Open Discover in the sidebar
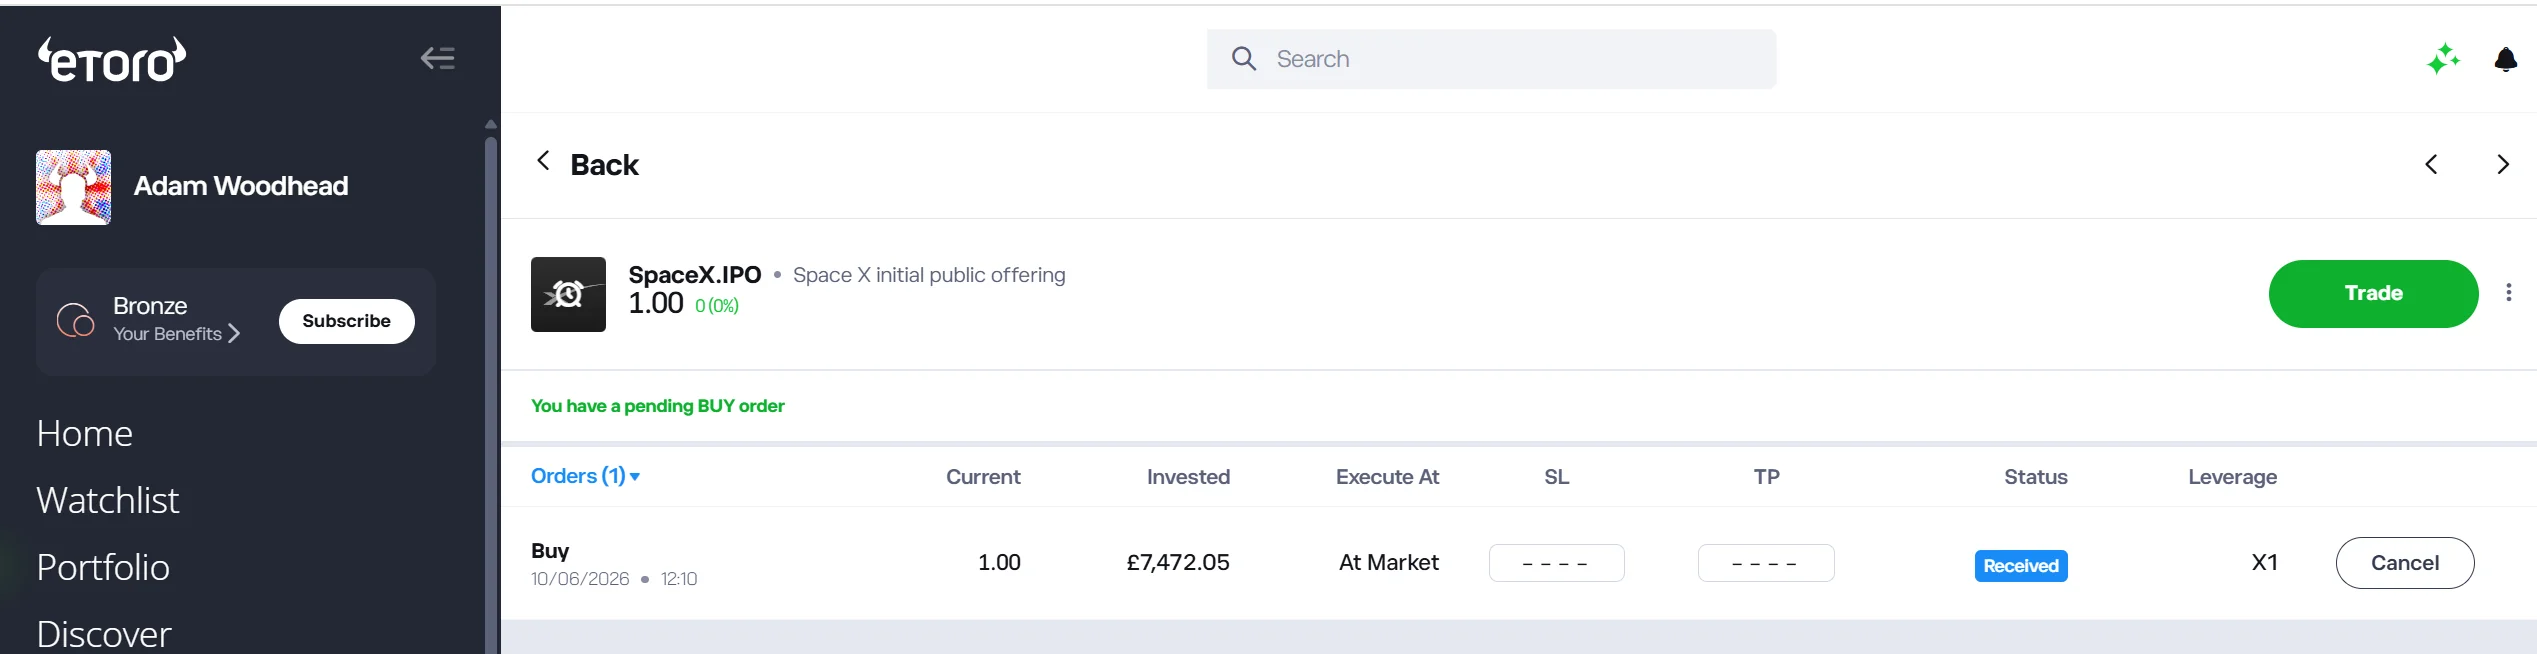Image resolution: width=2537 pixels, height=654 pixels. pyautogui.click(x=104, y=635)
